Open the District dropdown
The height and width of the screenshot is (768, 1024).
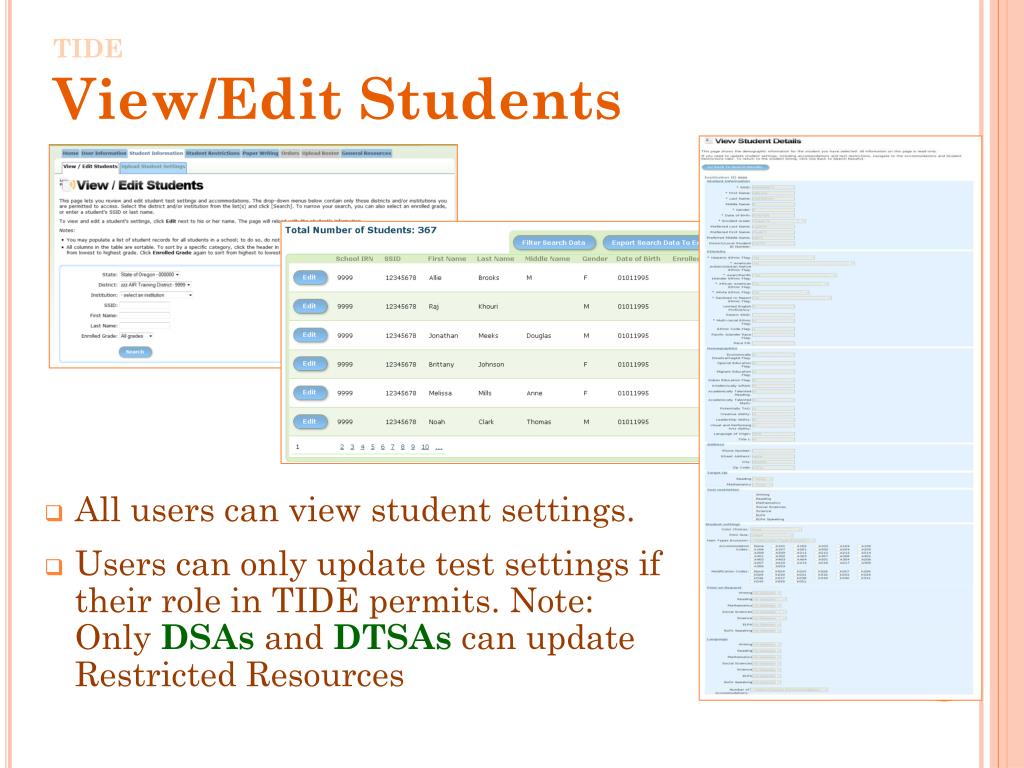[x=155, y=285]
